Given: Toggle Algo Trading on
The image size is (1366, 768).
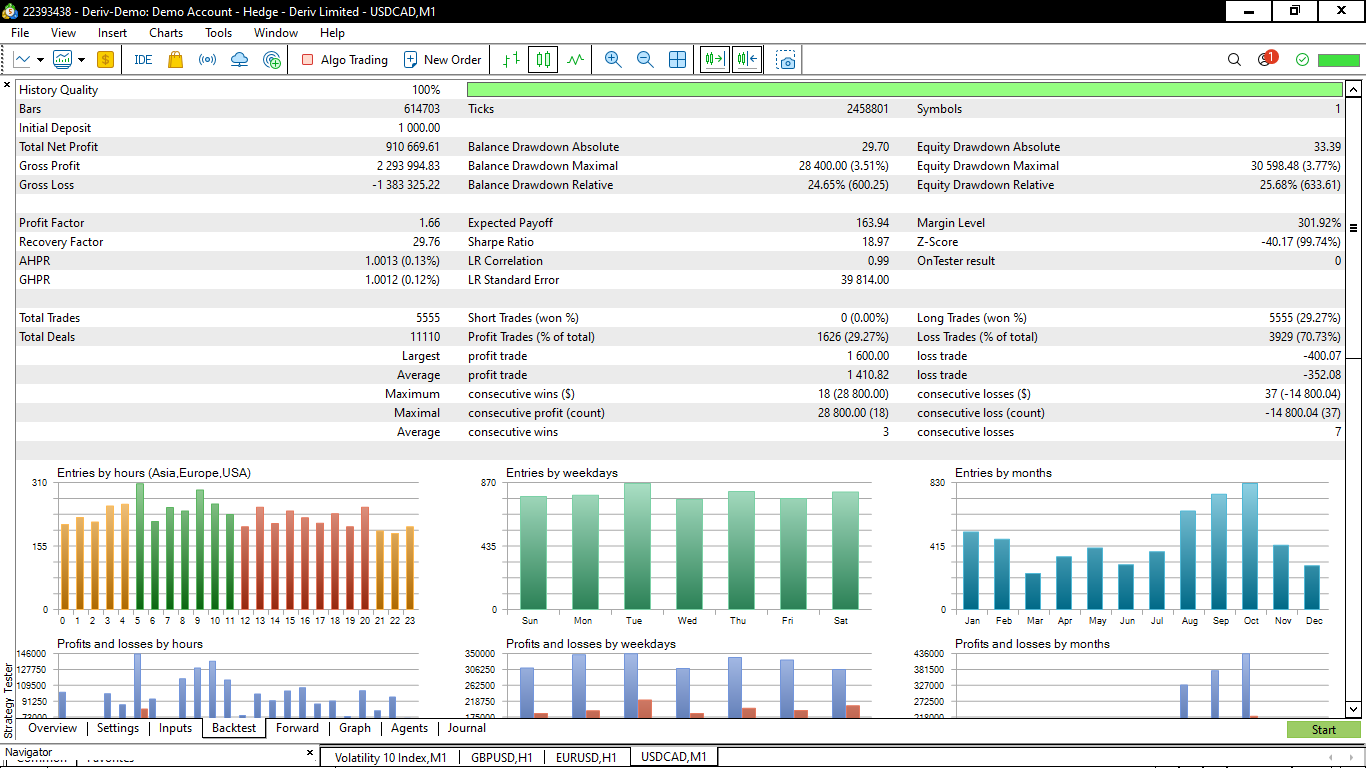Looking at the screenshot, I should click(x=344, y=60).
